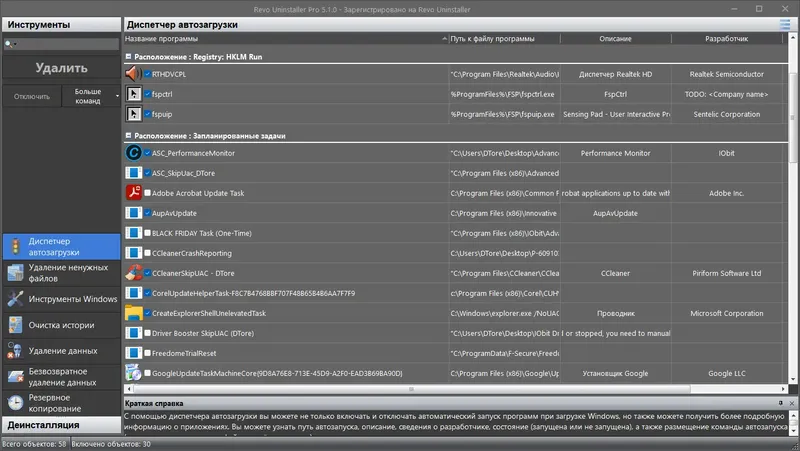
Task: Click the CreateExplorerShellUnelevatedTask folder icon
Action: (x=133, y=313)
